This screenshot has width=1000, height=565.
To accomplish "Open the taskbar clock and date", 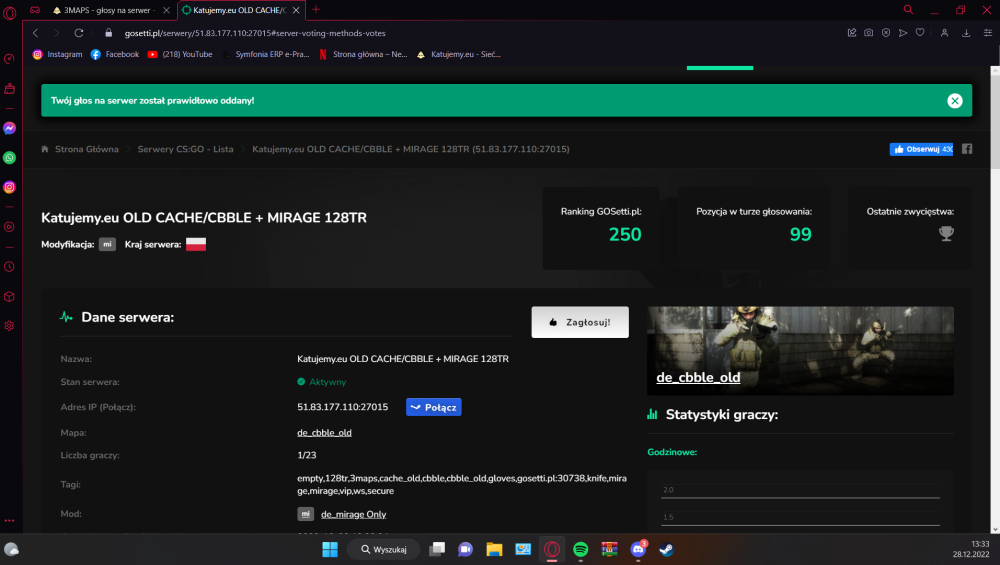I will coord(971,549).
